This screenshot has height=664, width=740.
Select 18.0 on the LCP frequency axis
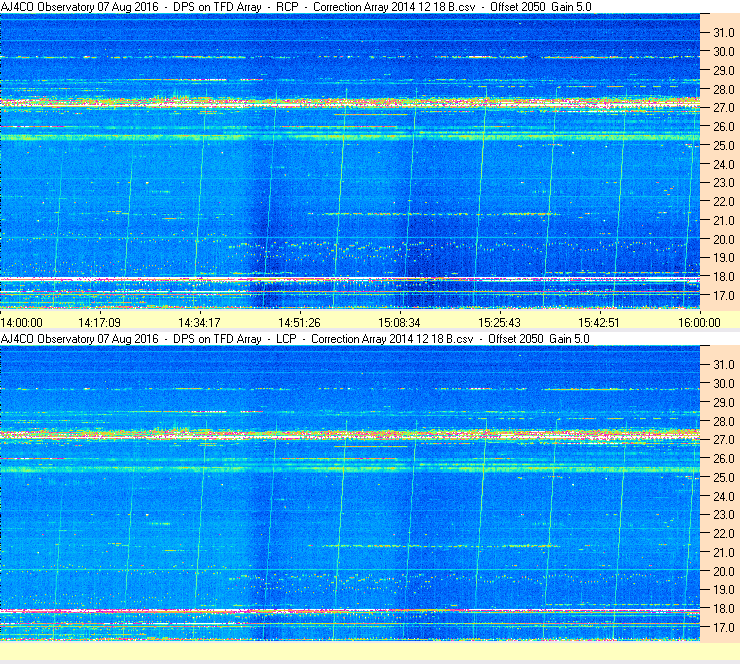coord(723,608)
